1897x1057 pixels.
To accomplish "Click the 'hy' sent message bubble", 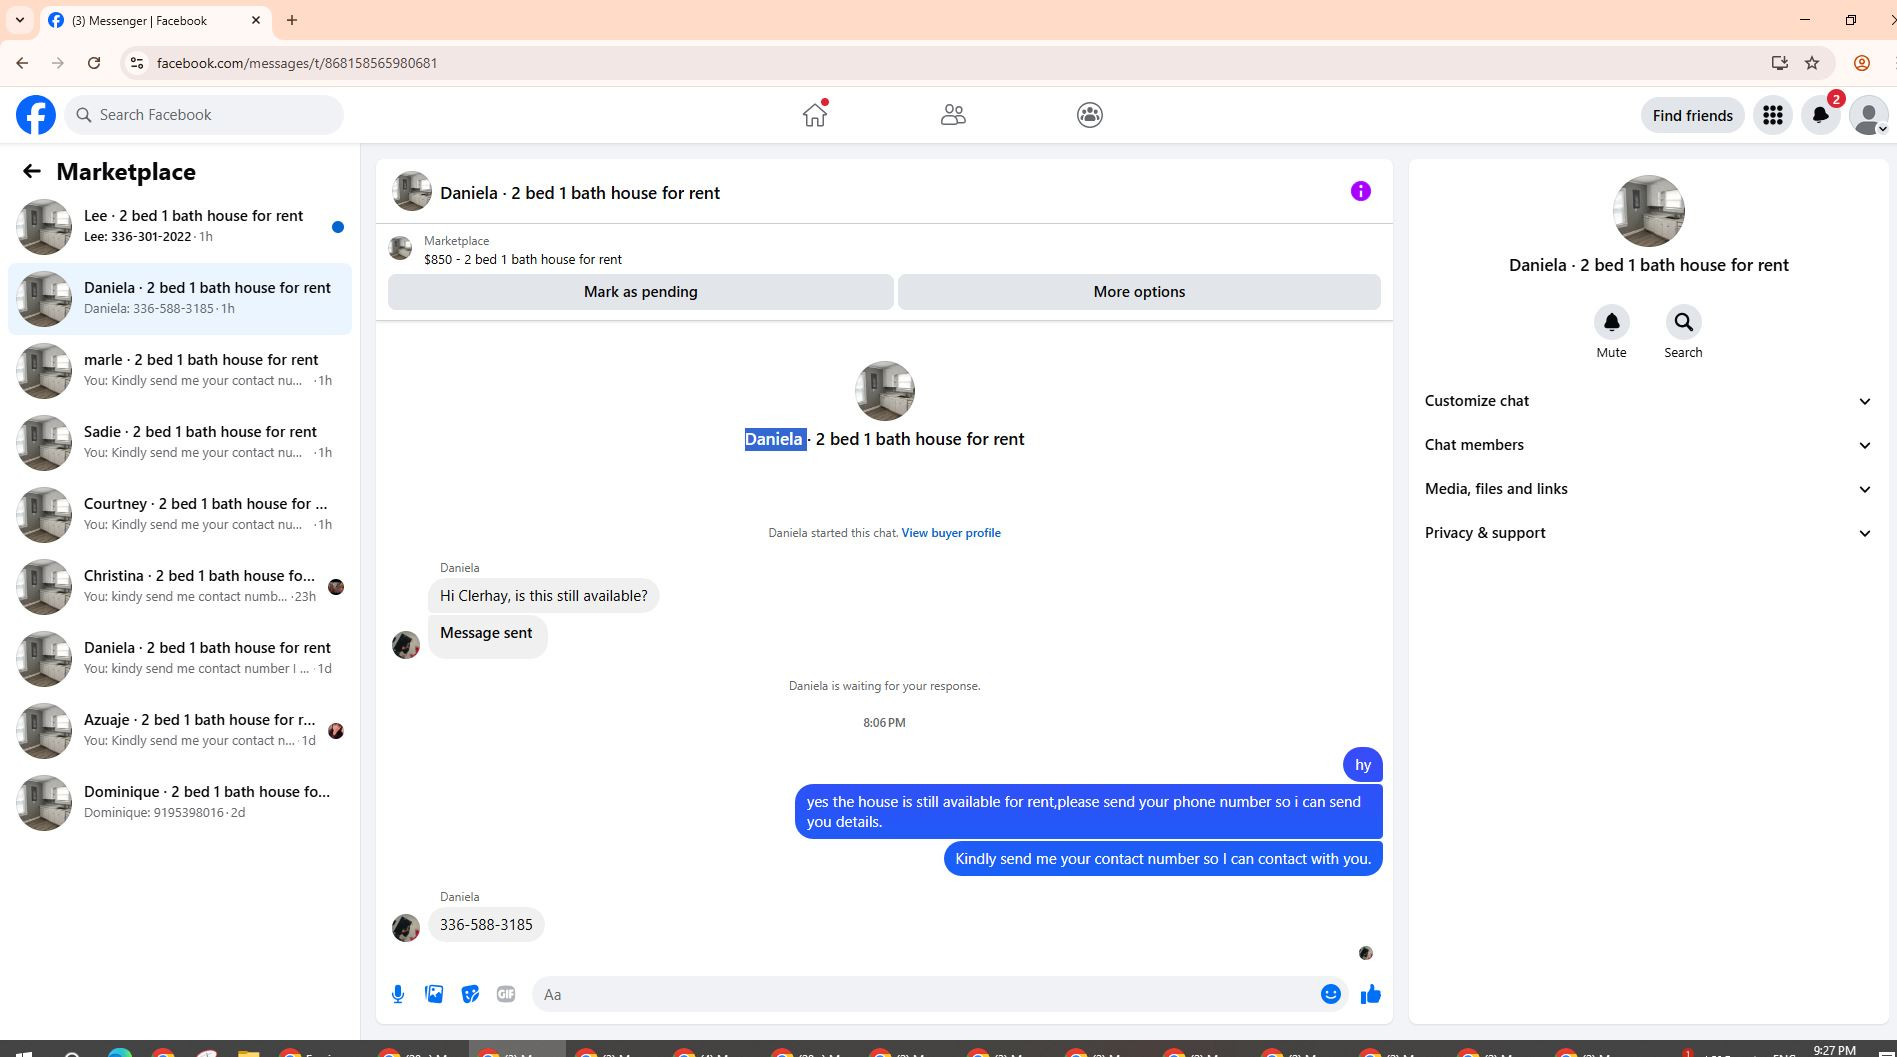I will [1363, 765].
